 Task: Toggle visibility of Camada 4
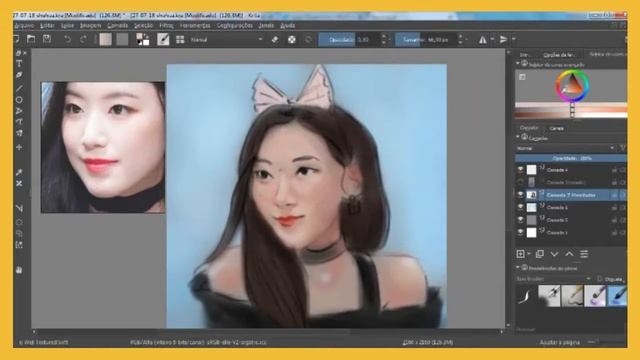[520, 169]
